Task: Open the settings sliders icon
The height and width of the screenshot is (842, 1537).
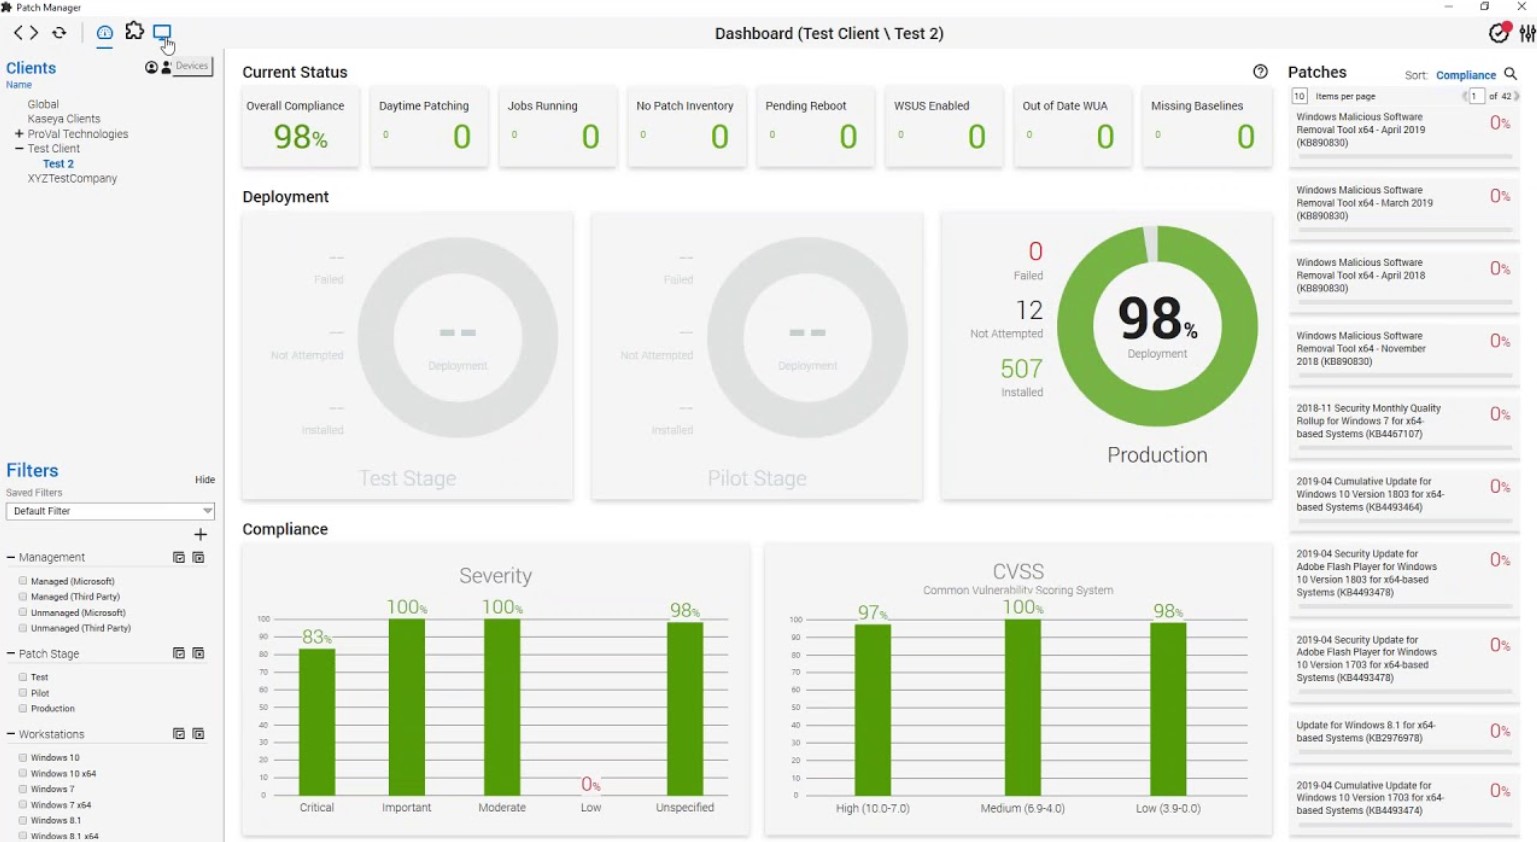Action: click(1527, 33)
